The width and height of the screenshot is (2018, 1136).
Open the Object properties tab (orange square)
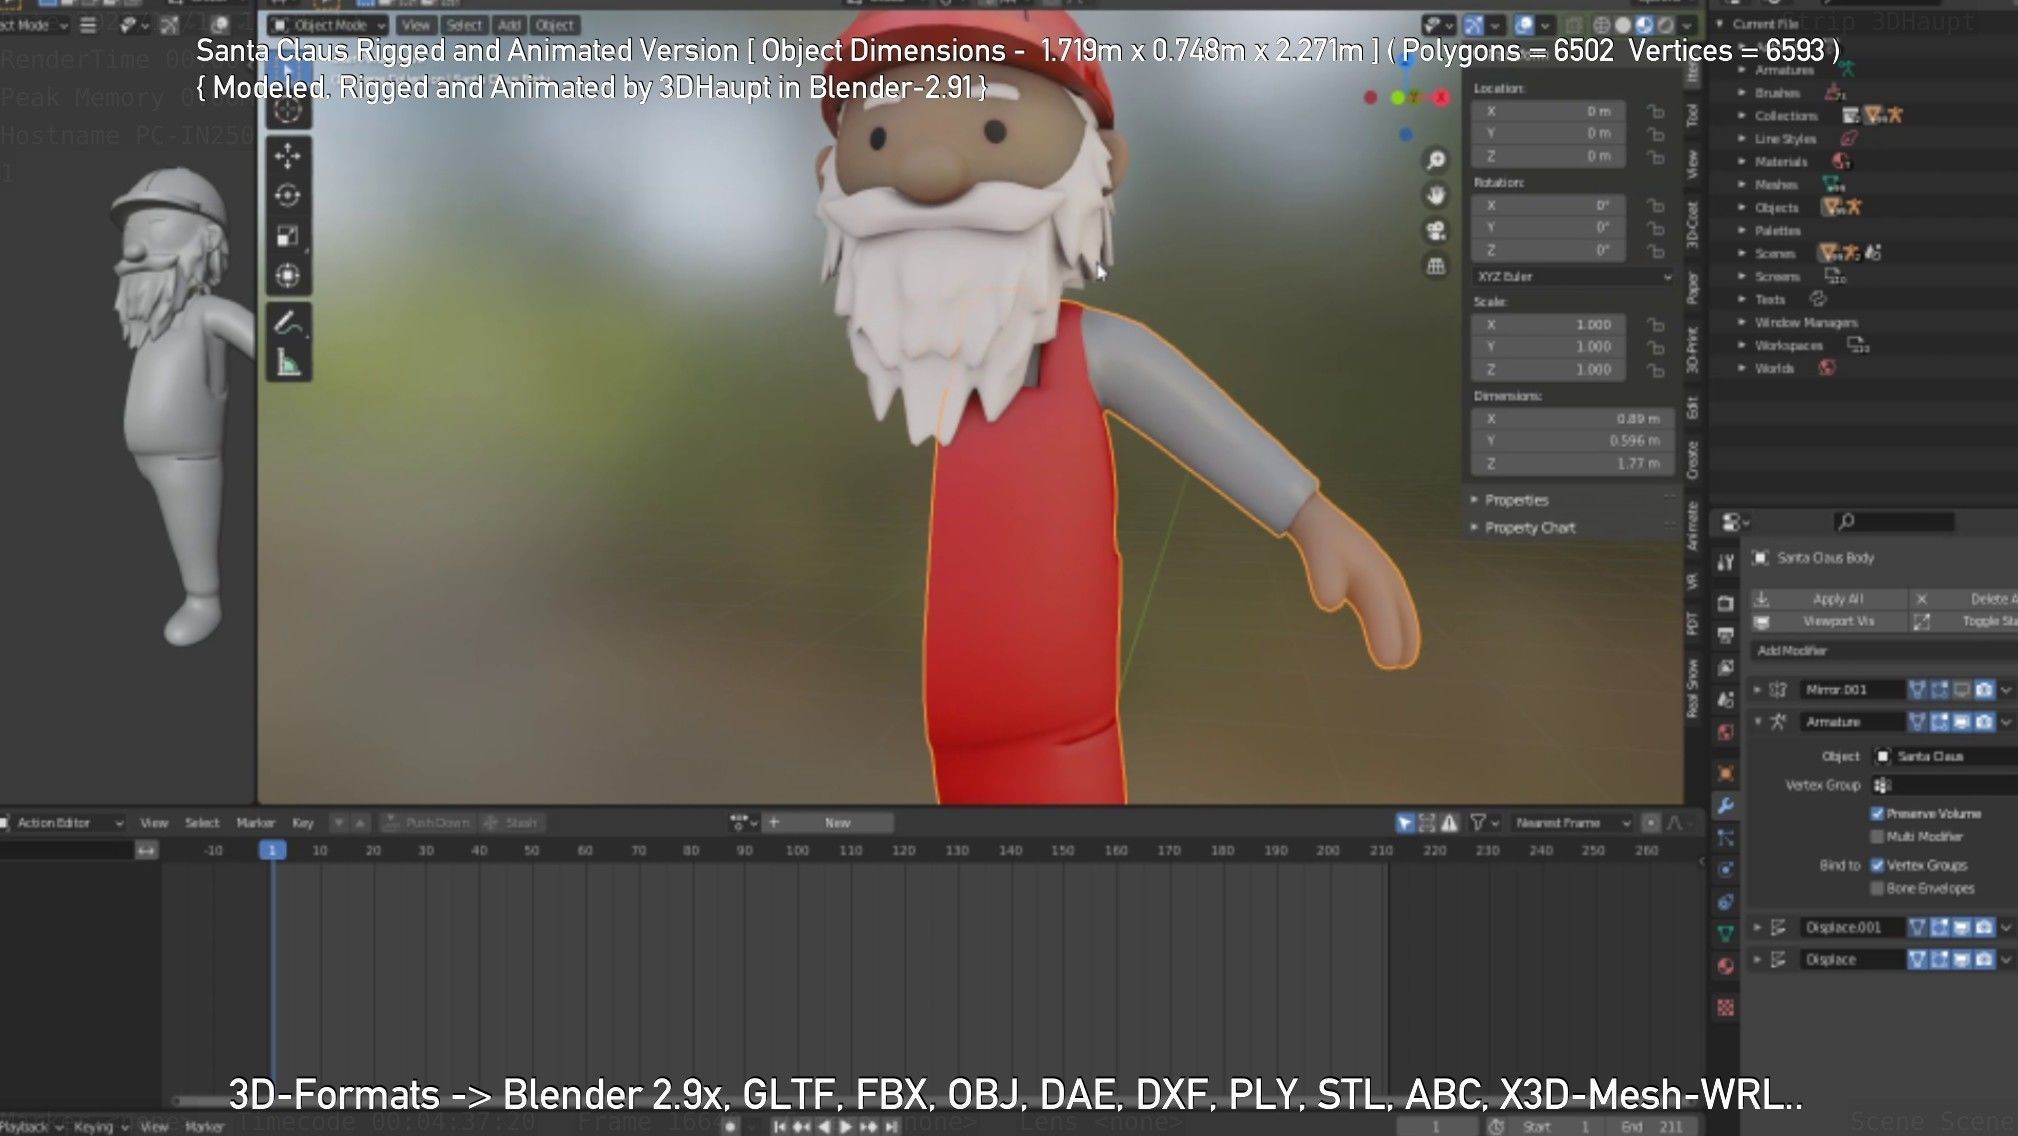(1726, 773)
